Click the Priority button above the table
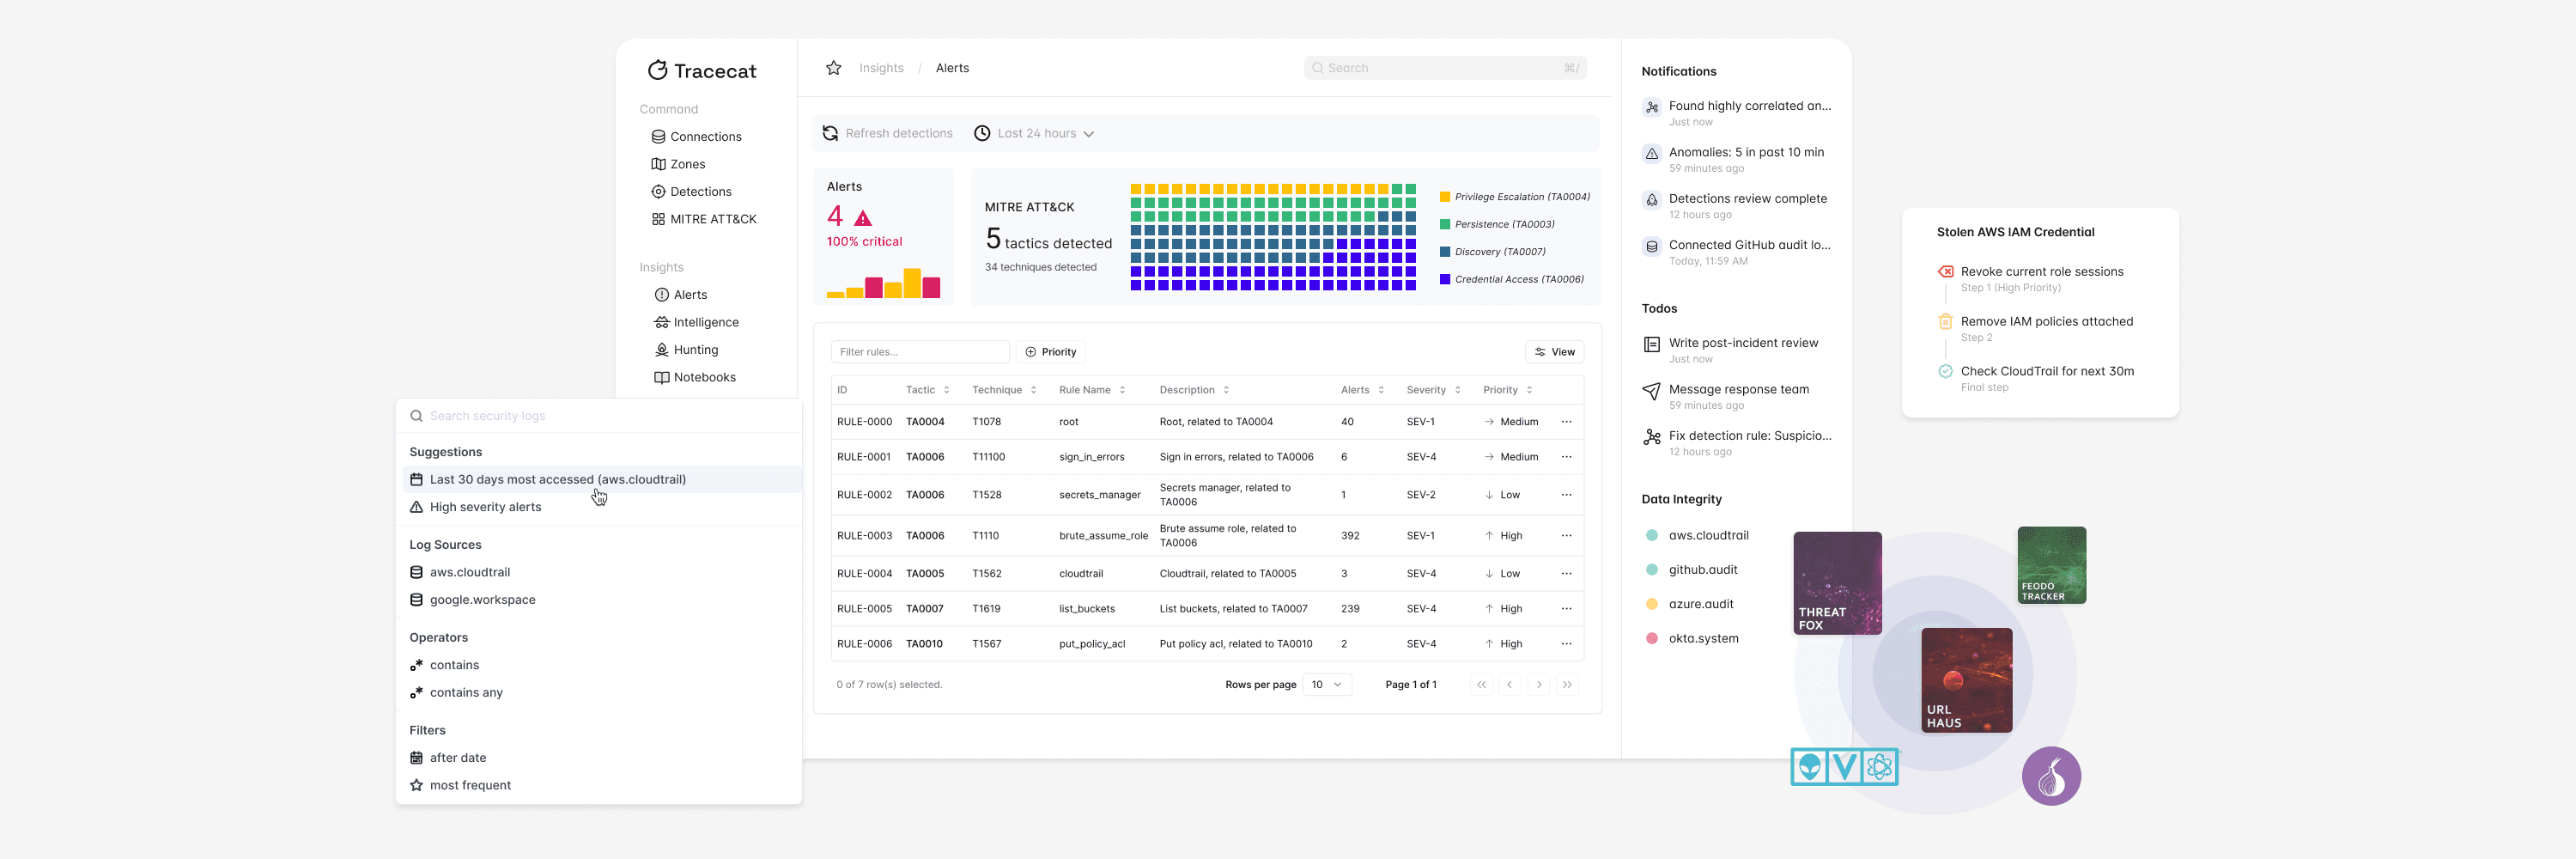 pos(1050,351)
